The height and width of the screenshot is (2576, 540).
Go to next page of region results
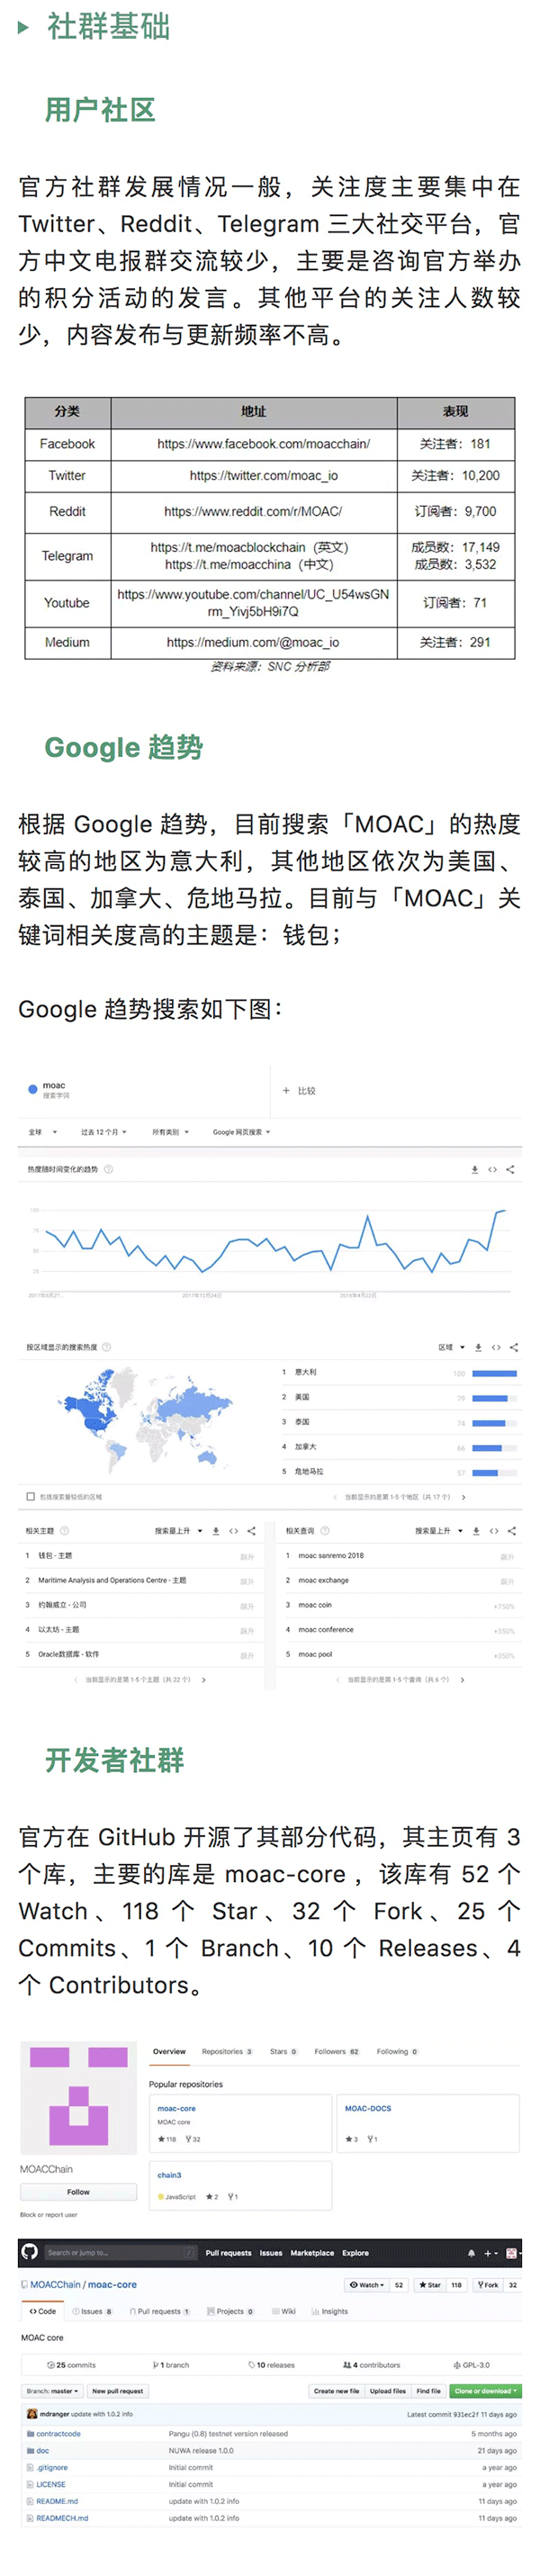[463, 1497]
